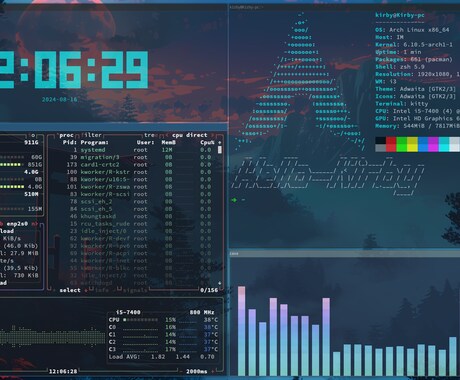Image resolution: width=460 pixels, height=380 pixels.
Task: Click the green swatch in neofetch's upper palette row
Action: click(402, 140)
